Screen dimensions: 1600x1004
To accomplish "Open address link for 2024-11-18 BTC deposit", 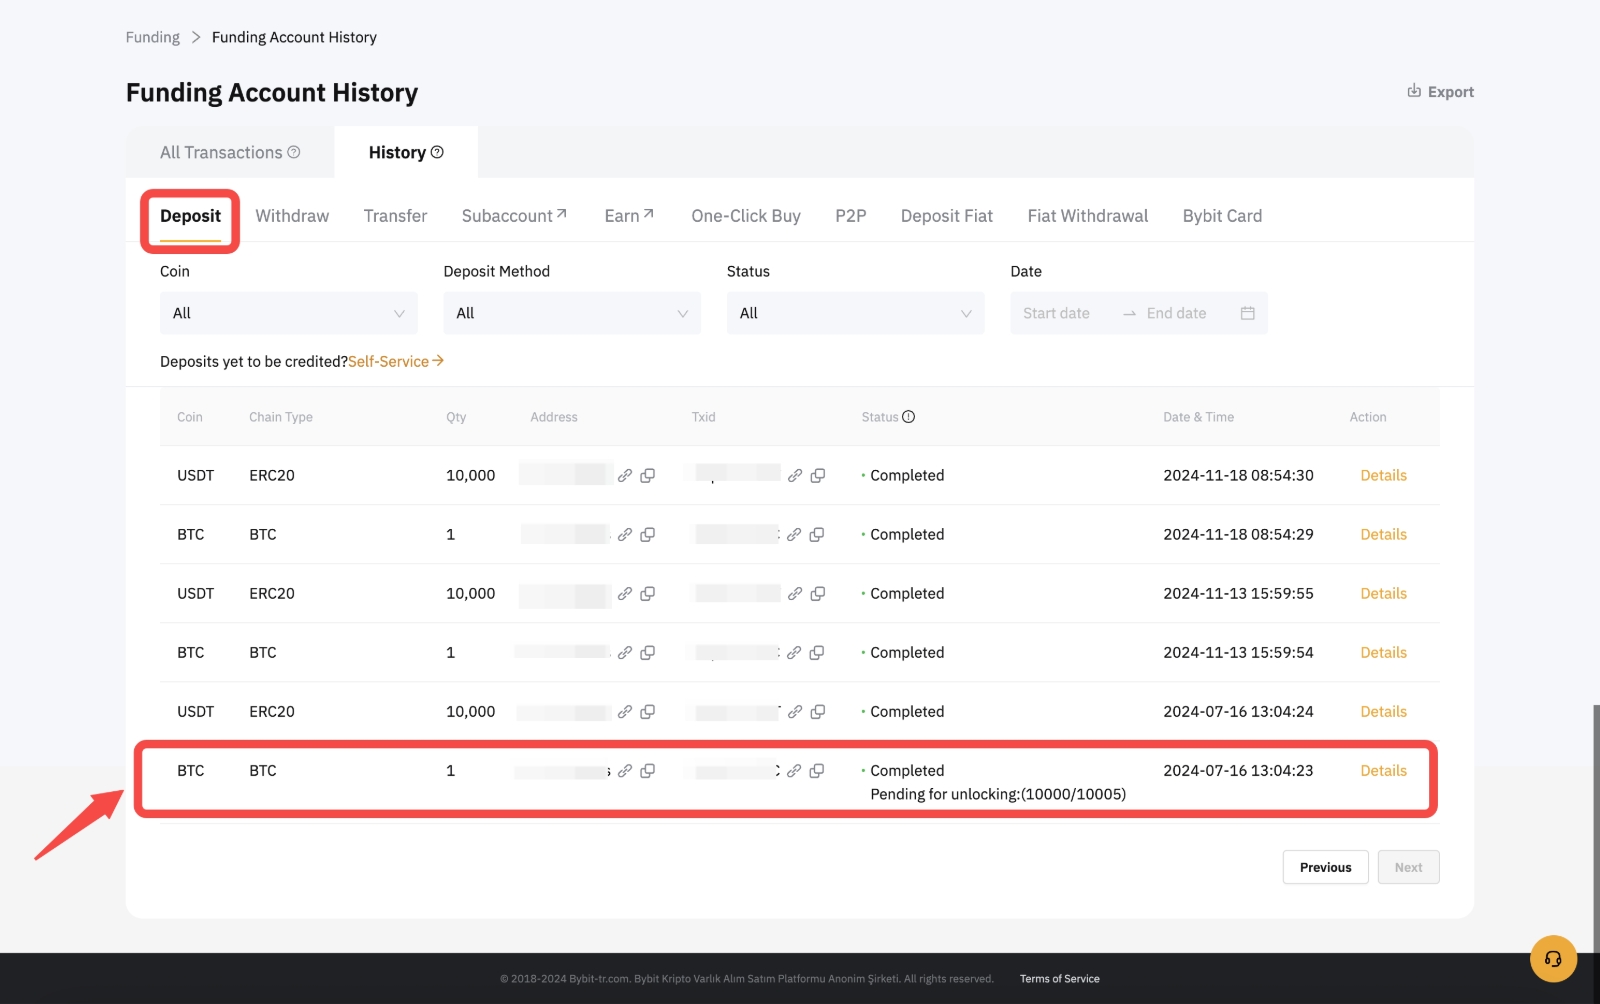I will [x=625, y=535].
